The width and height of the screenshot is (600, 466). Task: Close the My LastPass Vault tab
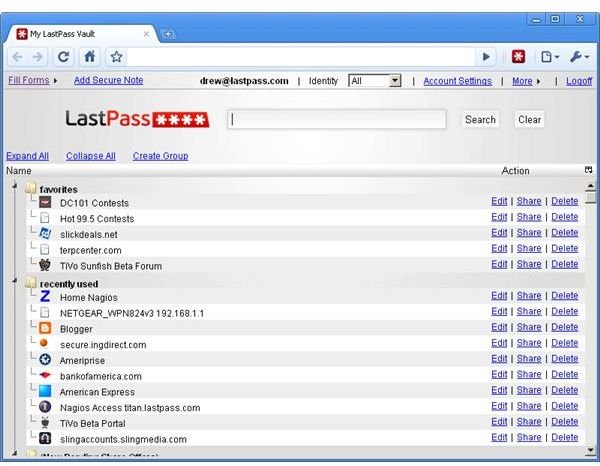(x=146, y=34)
